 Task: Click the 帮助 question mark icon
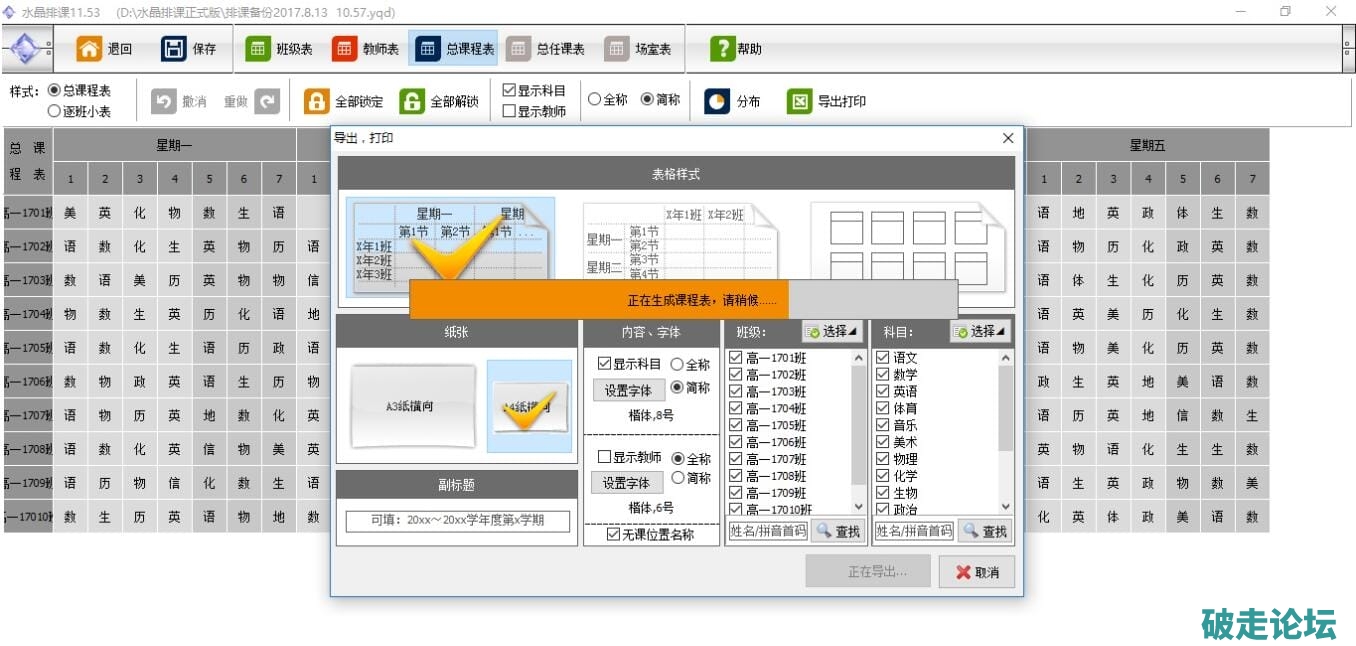722,49
